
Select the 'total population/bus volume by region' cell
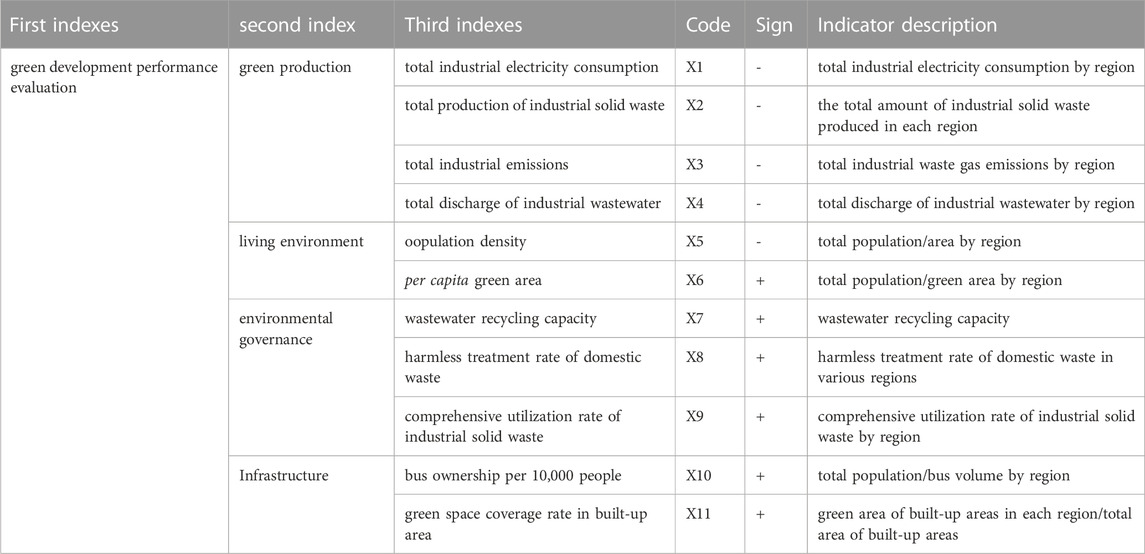coord(976,476)
